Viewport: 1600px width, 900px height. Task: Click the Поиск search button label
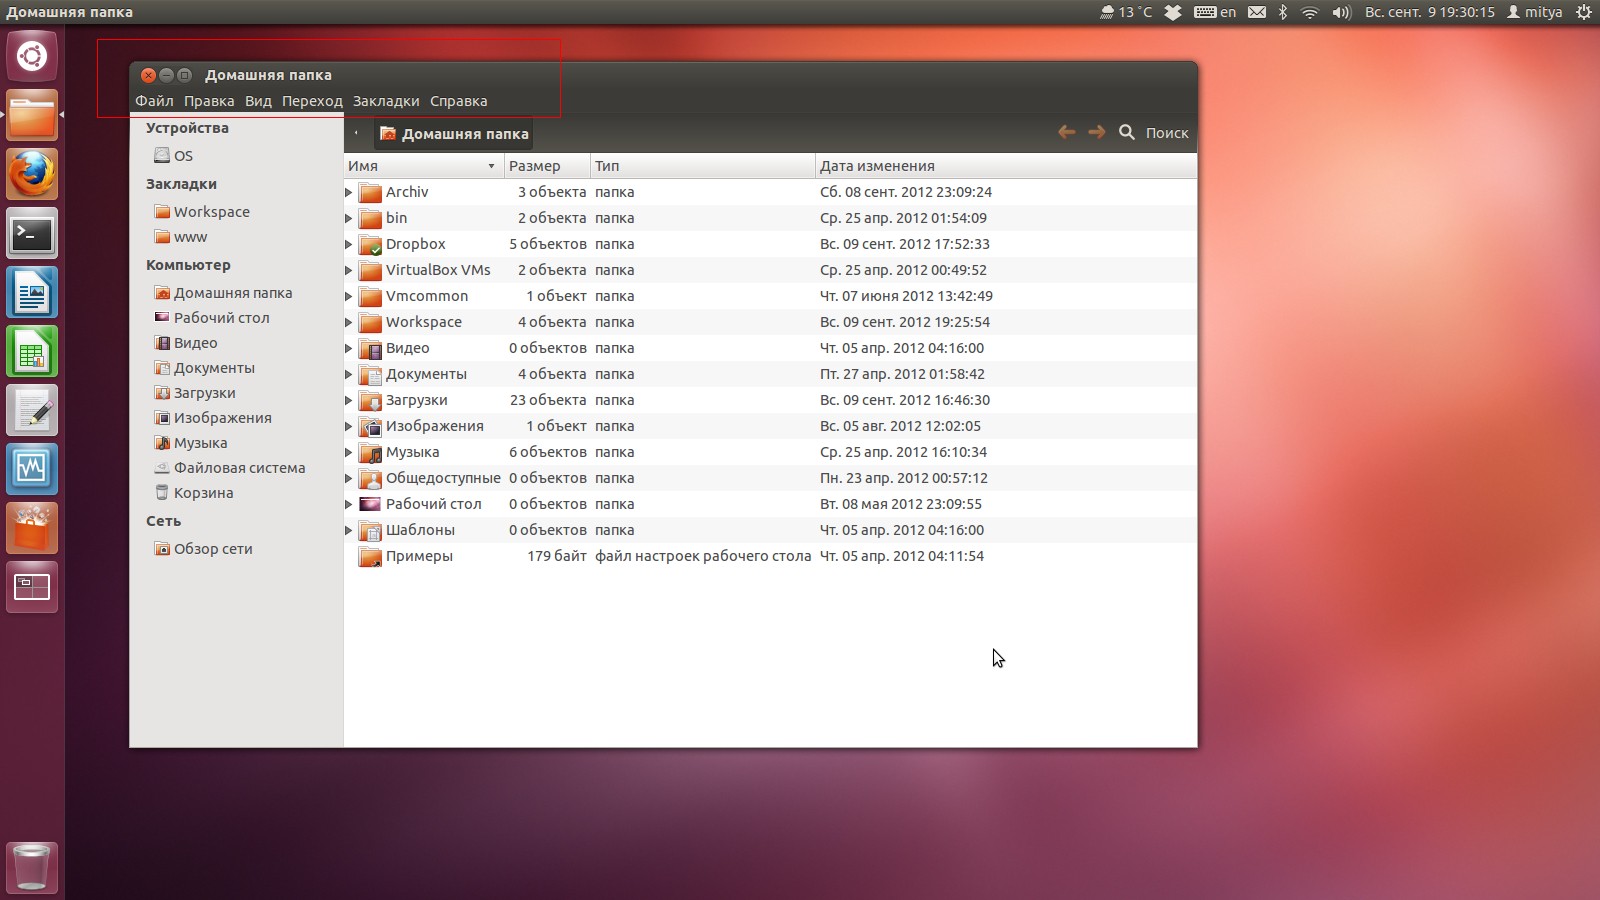click(1167, 133)
